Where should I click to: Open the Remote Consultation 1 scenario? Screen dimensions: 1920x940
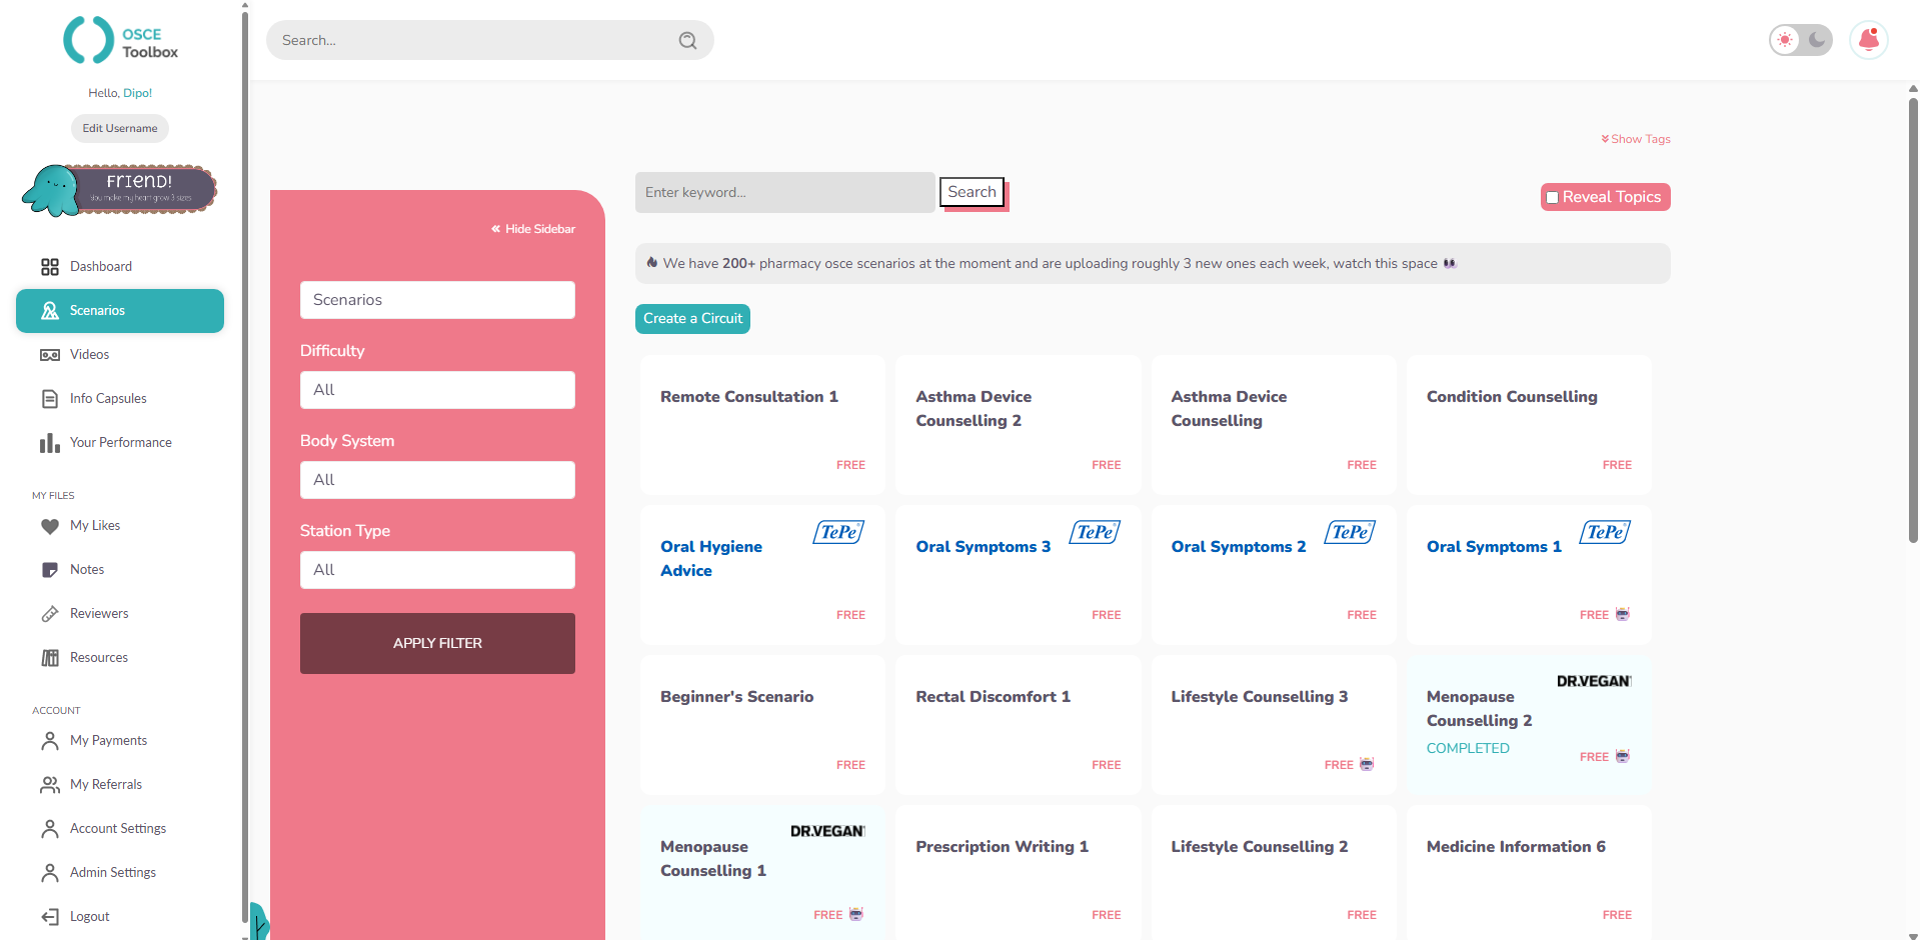[763, 425]
